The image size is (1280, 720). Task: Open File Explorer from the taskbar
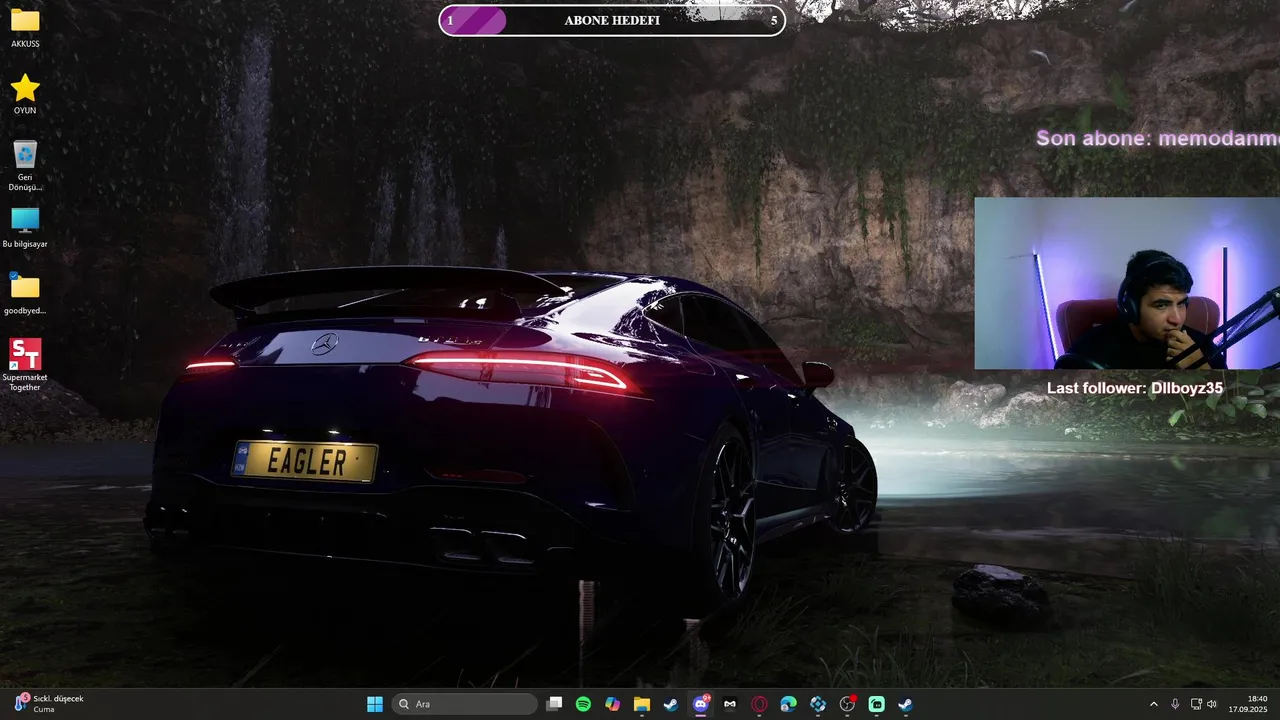(641, 704)
